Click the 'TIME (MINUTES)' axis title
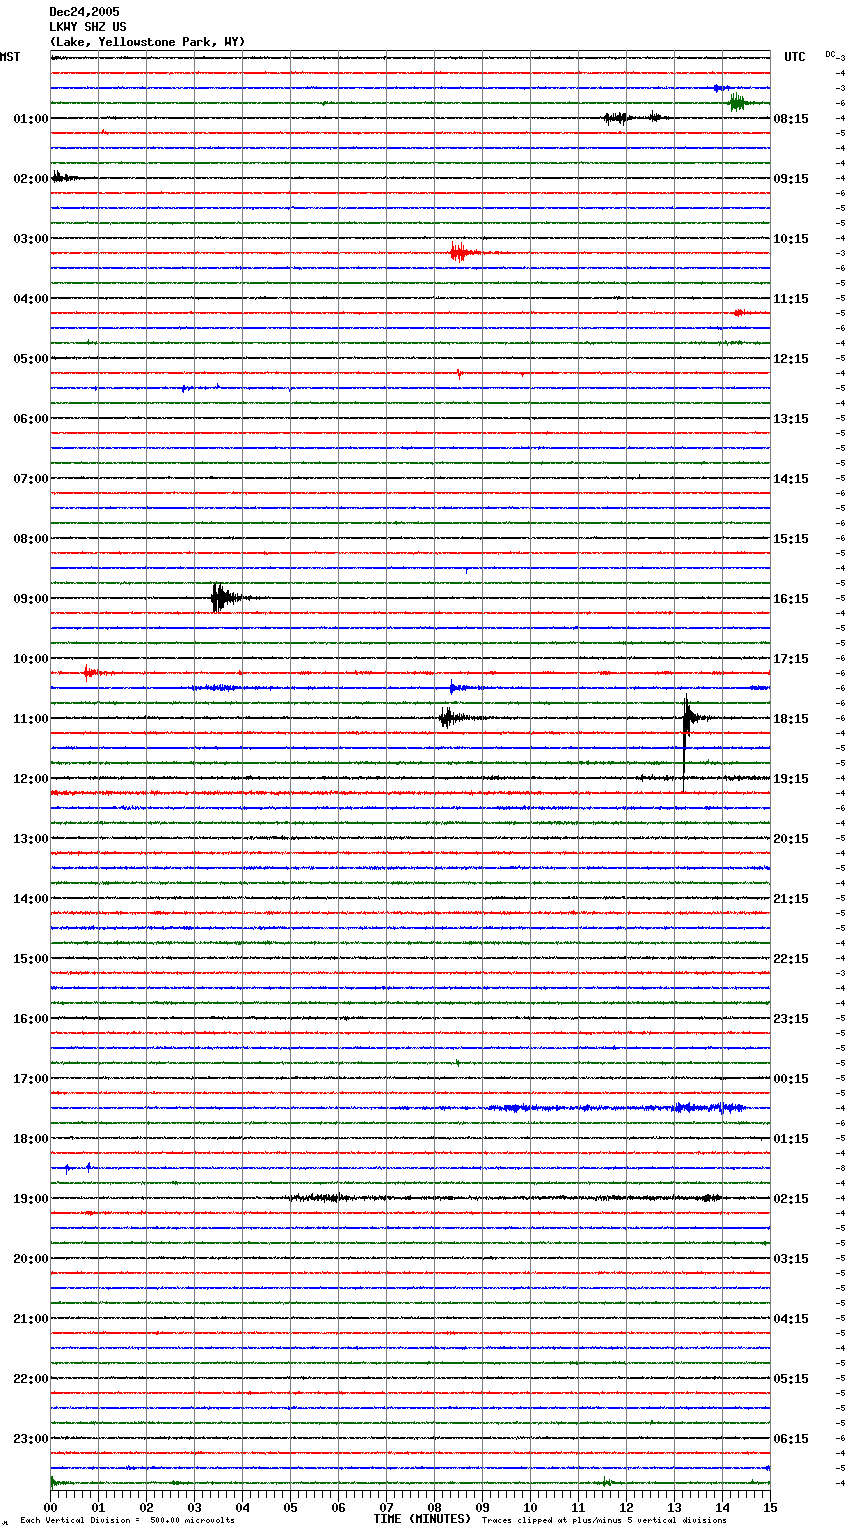 pos(422,1519)
